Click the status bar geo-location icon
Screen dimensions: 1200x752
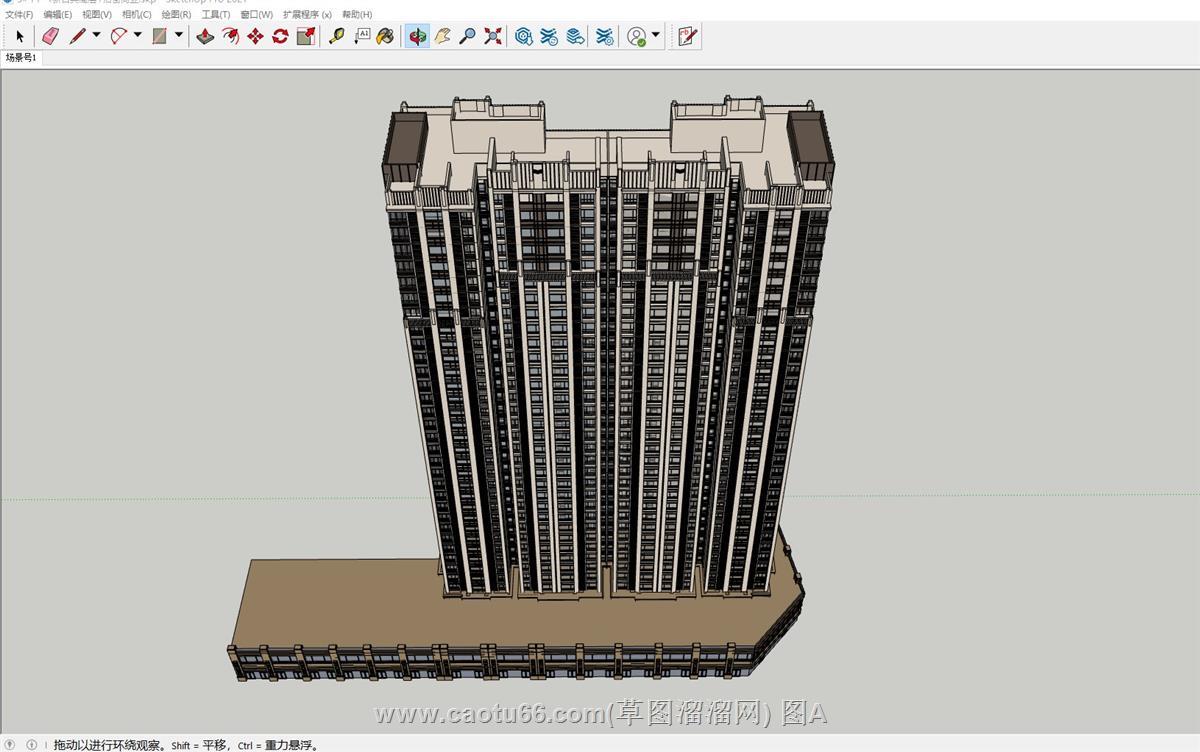point(9,745)
